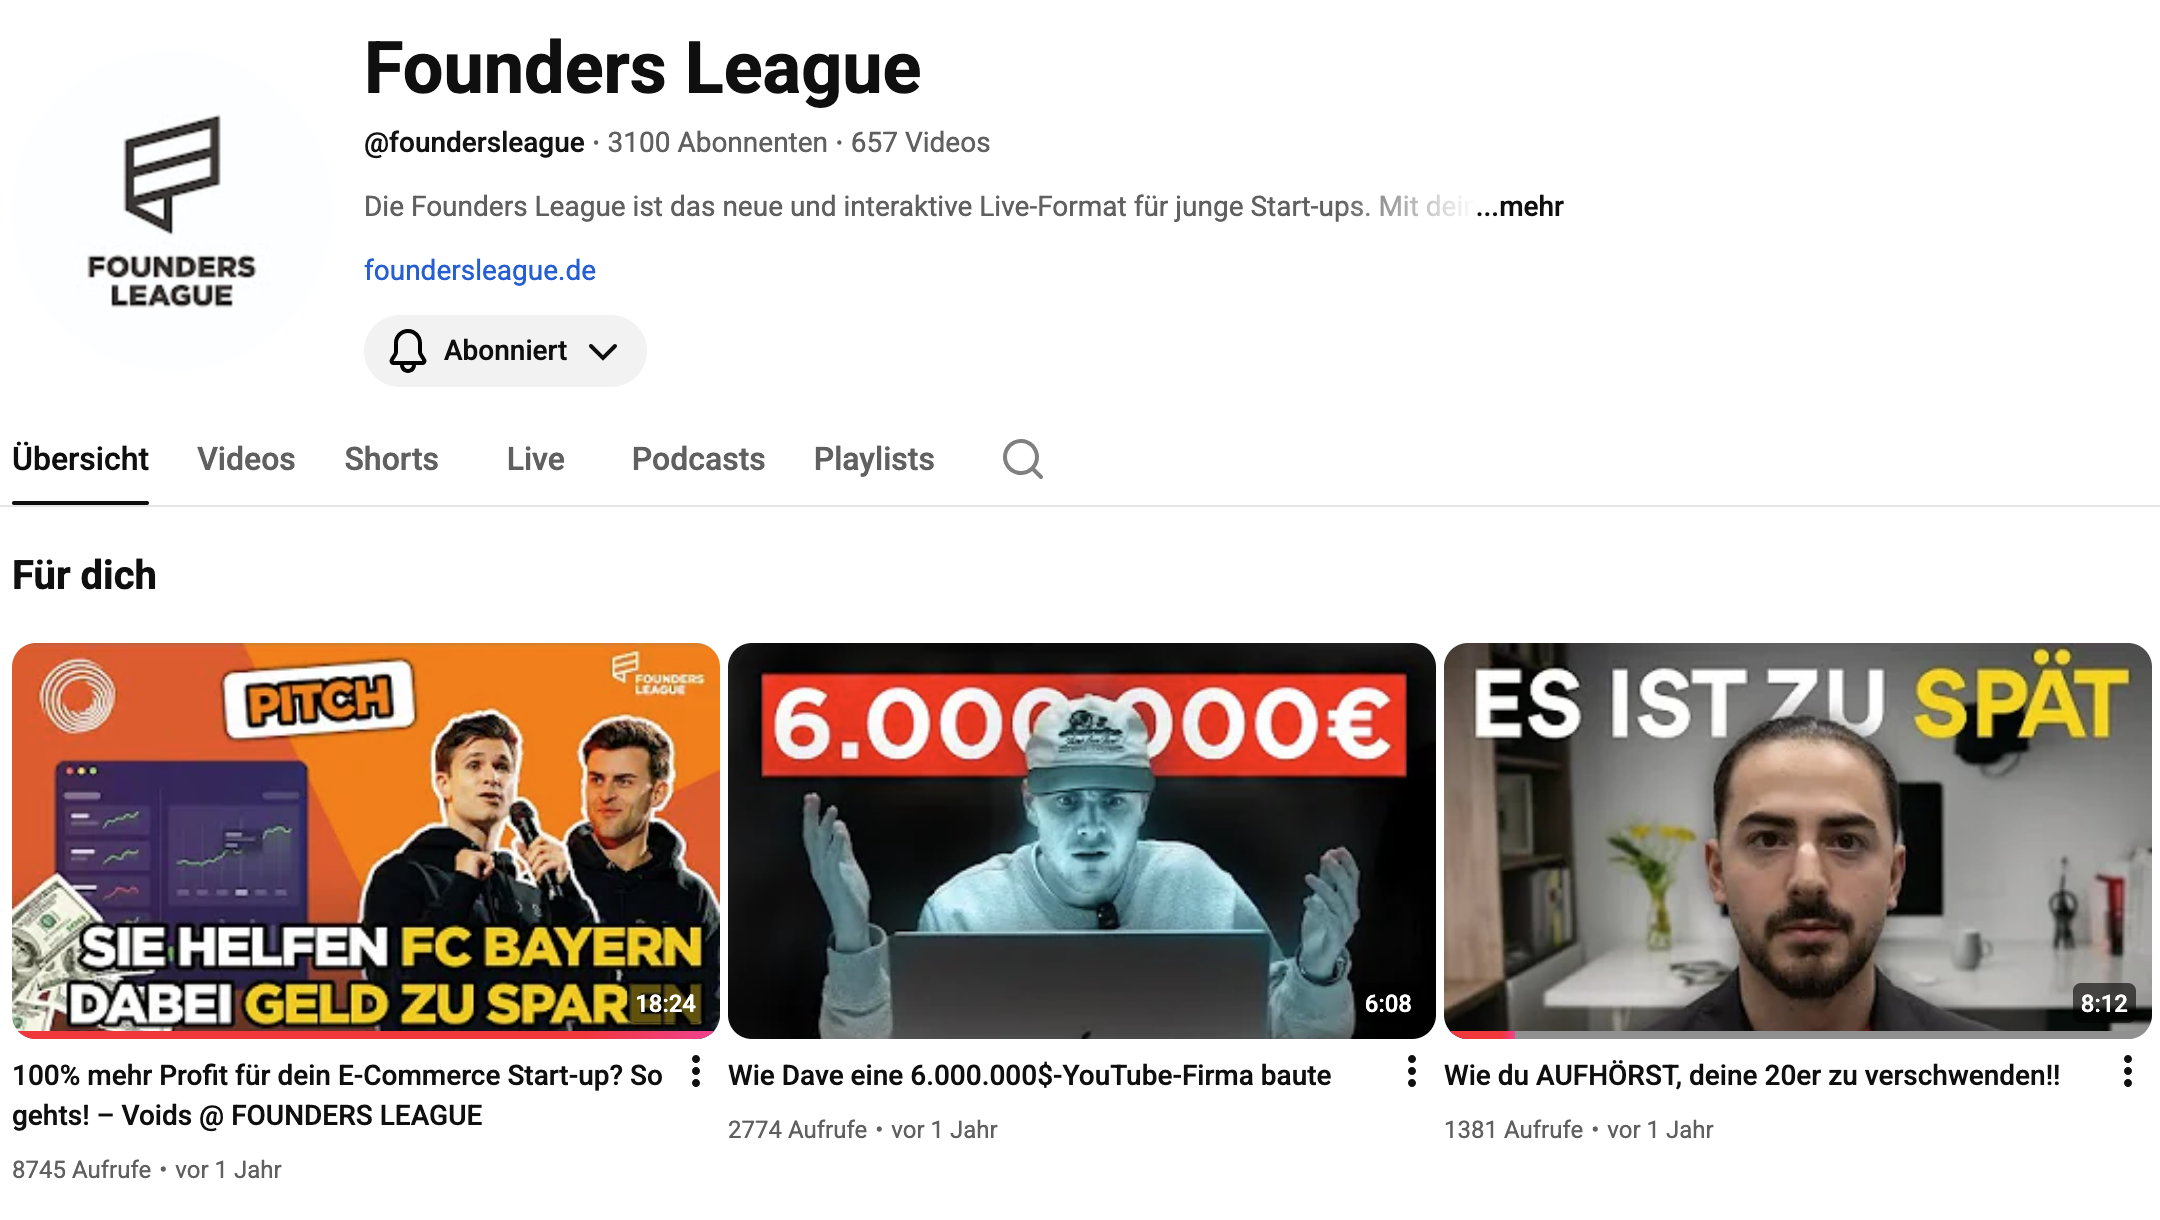This screenshot has height=1220, width=2160.
Task: Open the Shorts tab
Action: point(391,459)
